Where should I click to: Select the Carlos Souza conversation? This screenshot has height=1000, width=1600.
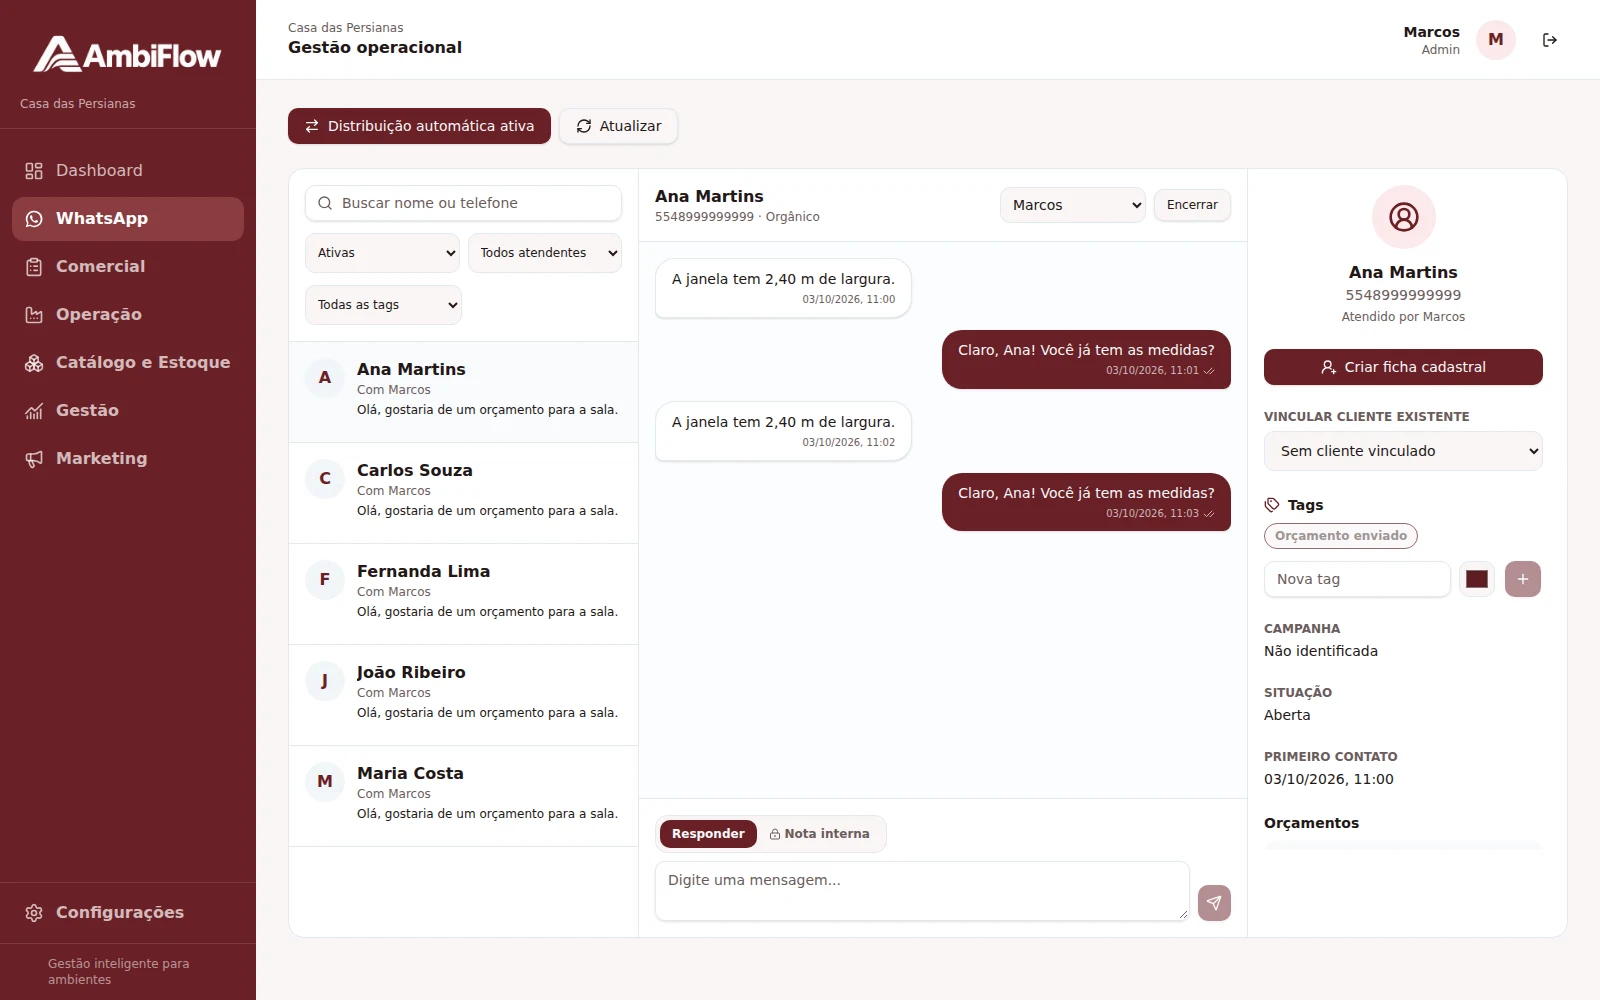[463, 493]
